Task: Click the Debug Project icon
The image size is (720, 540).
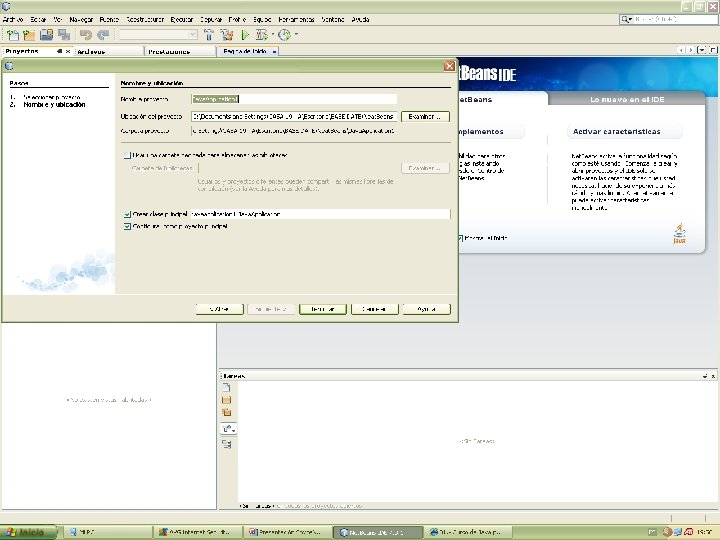Action: tap(262, 35)
